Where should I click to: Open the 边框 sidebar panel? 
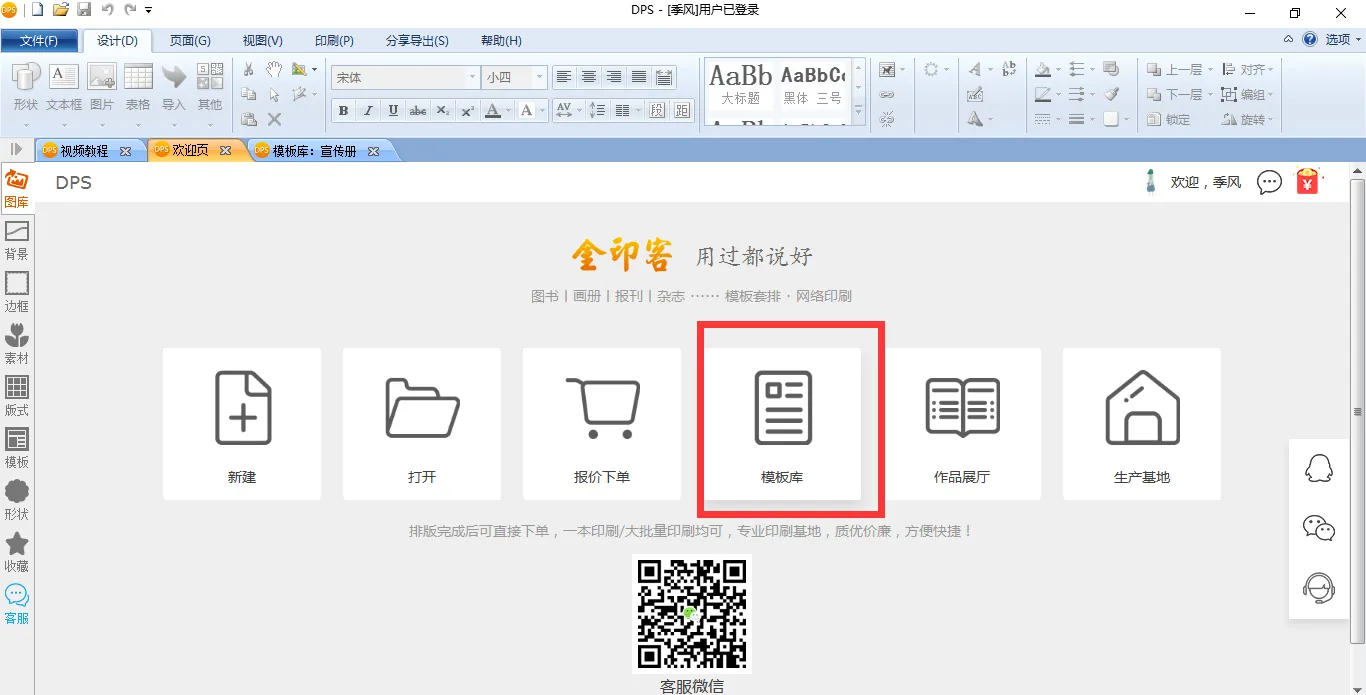pos(17,293)
